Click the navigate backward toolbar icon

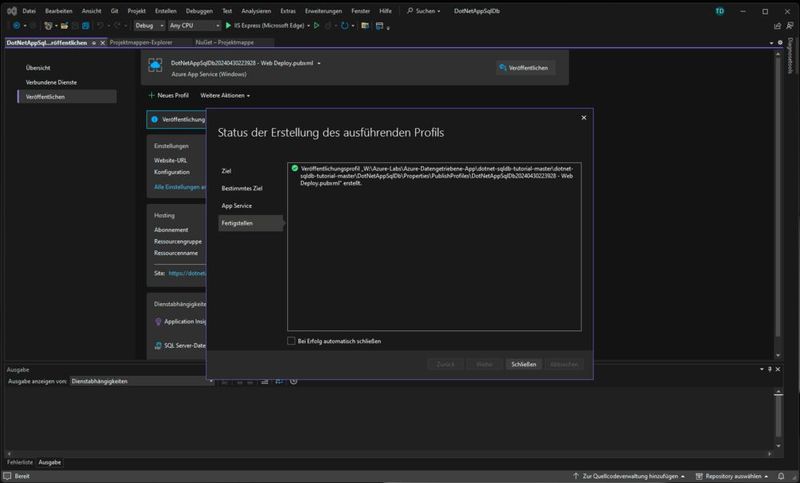click(16, 26)
